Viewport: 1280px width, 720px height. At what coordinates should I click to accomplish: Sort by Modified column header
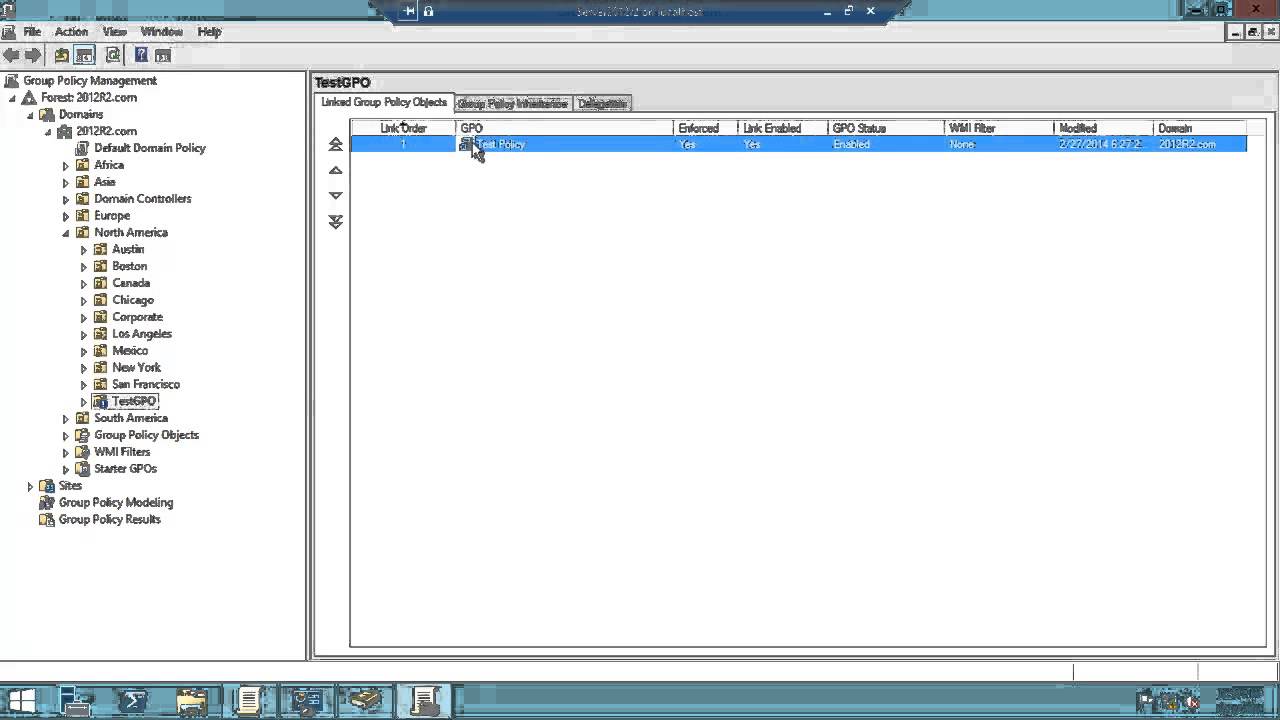pyautogui.click(x=1104, y=129)
